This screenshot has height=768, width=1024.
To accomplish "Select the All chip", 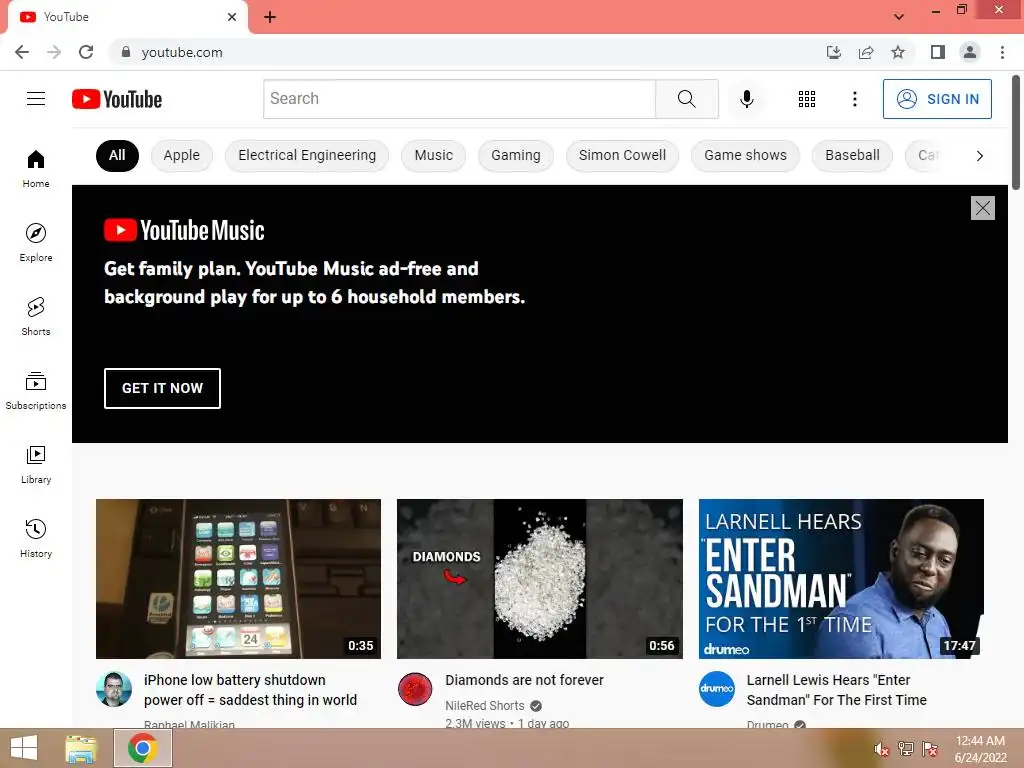I will 118,155.
